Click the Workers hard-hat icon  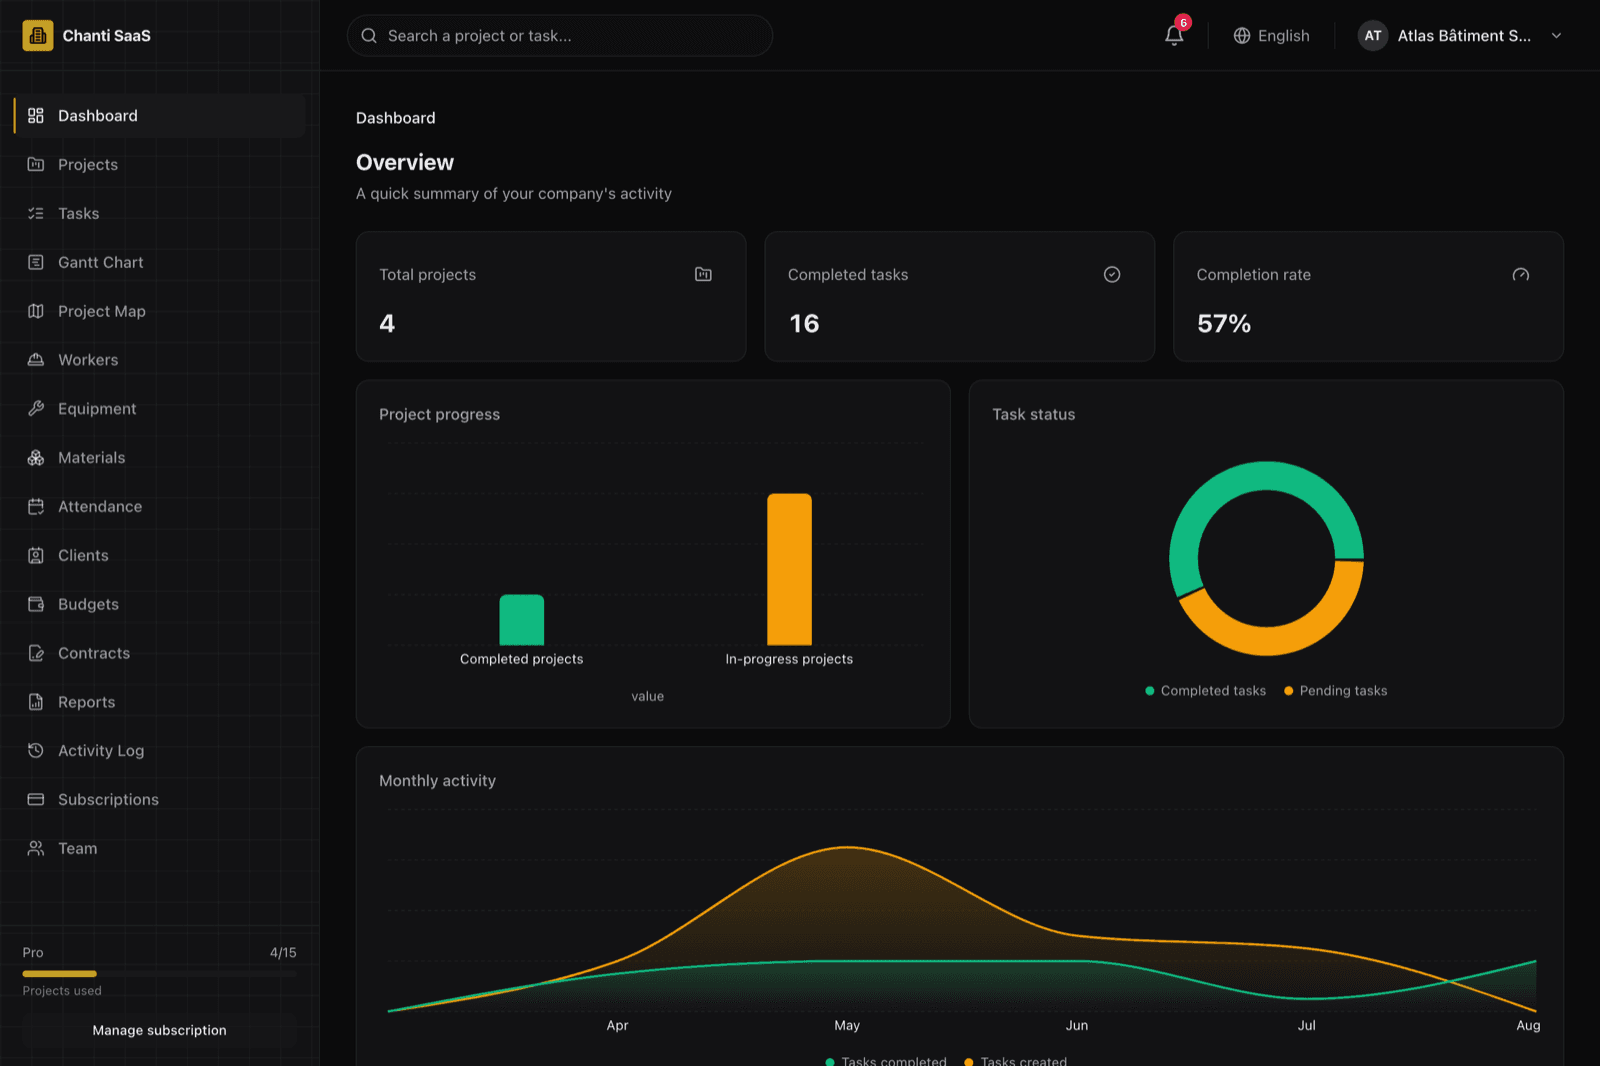tap(36, 360)
